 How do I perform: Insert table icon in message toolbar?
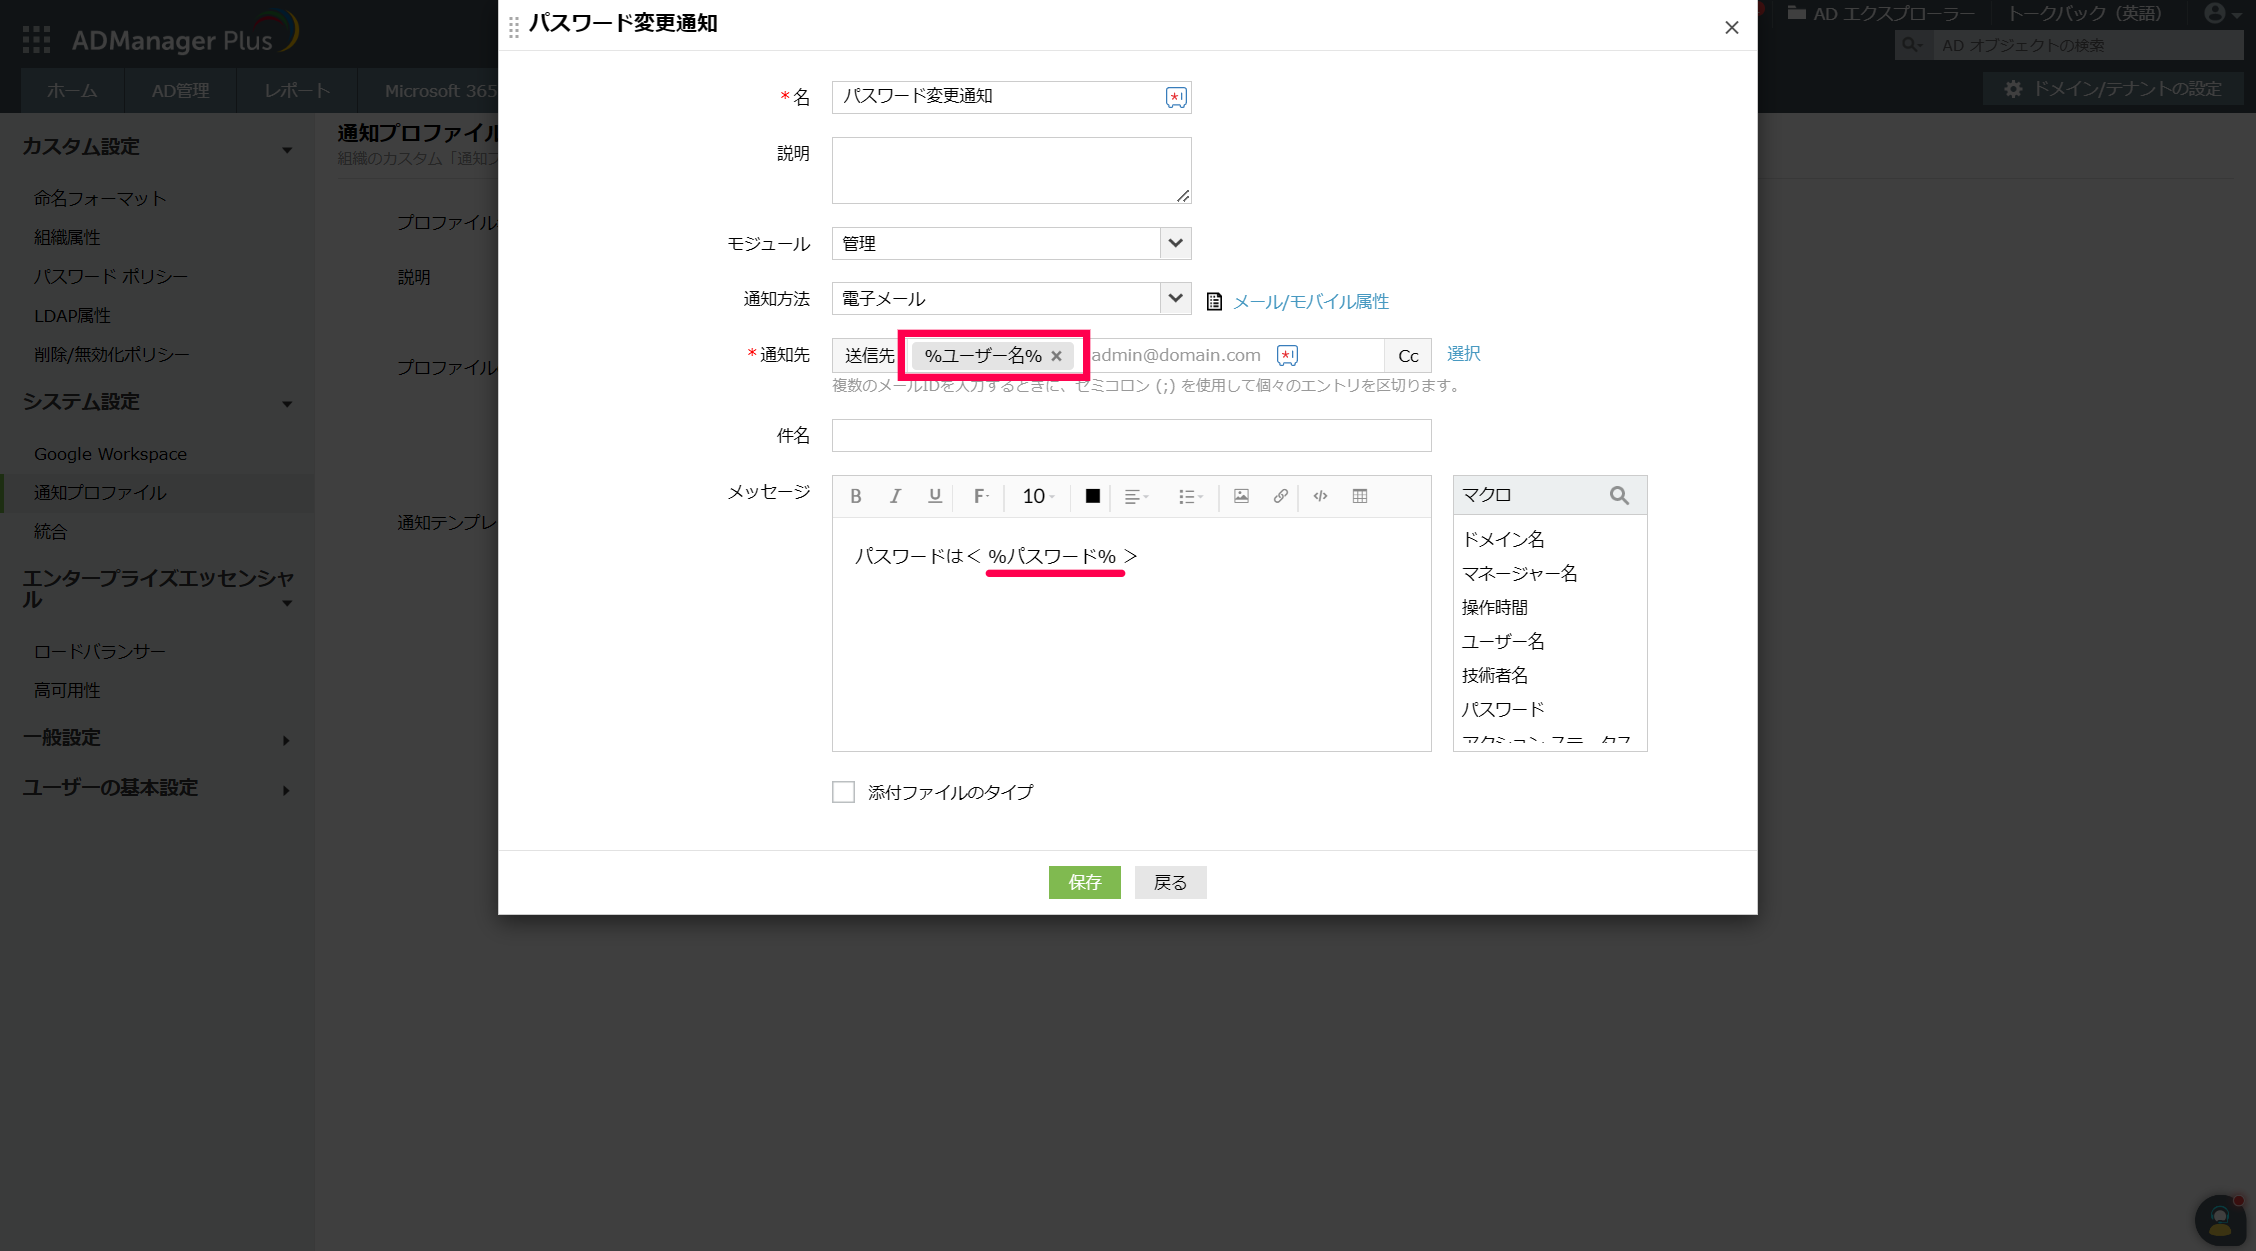tap(1360, 496)
